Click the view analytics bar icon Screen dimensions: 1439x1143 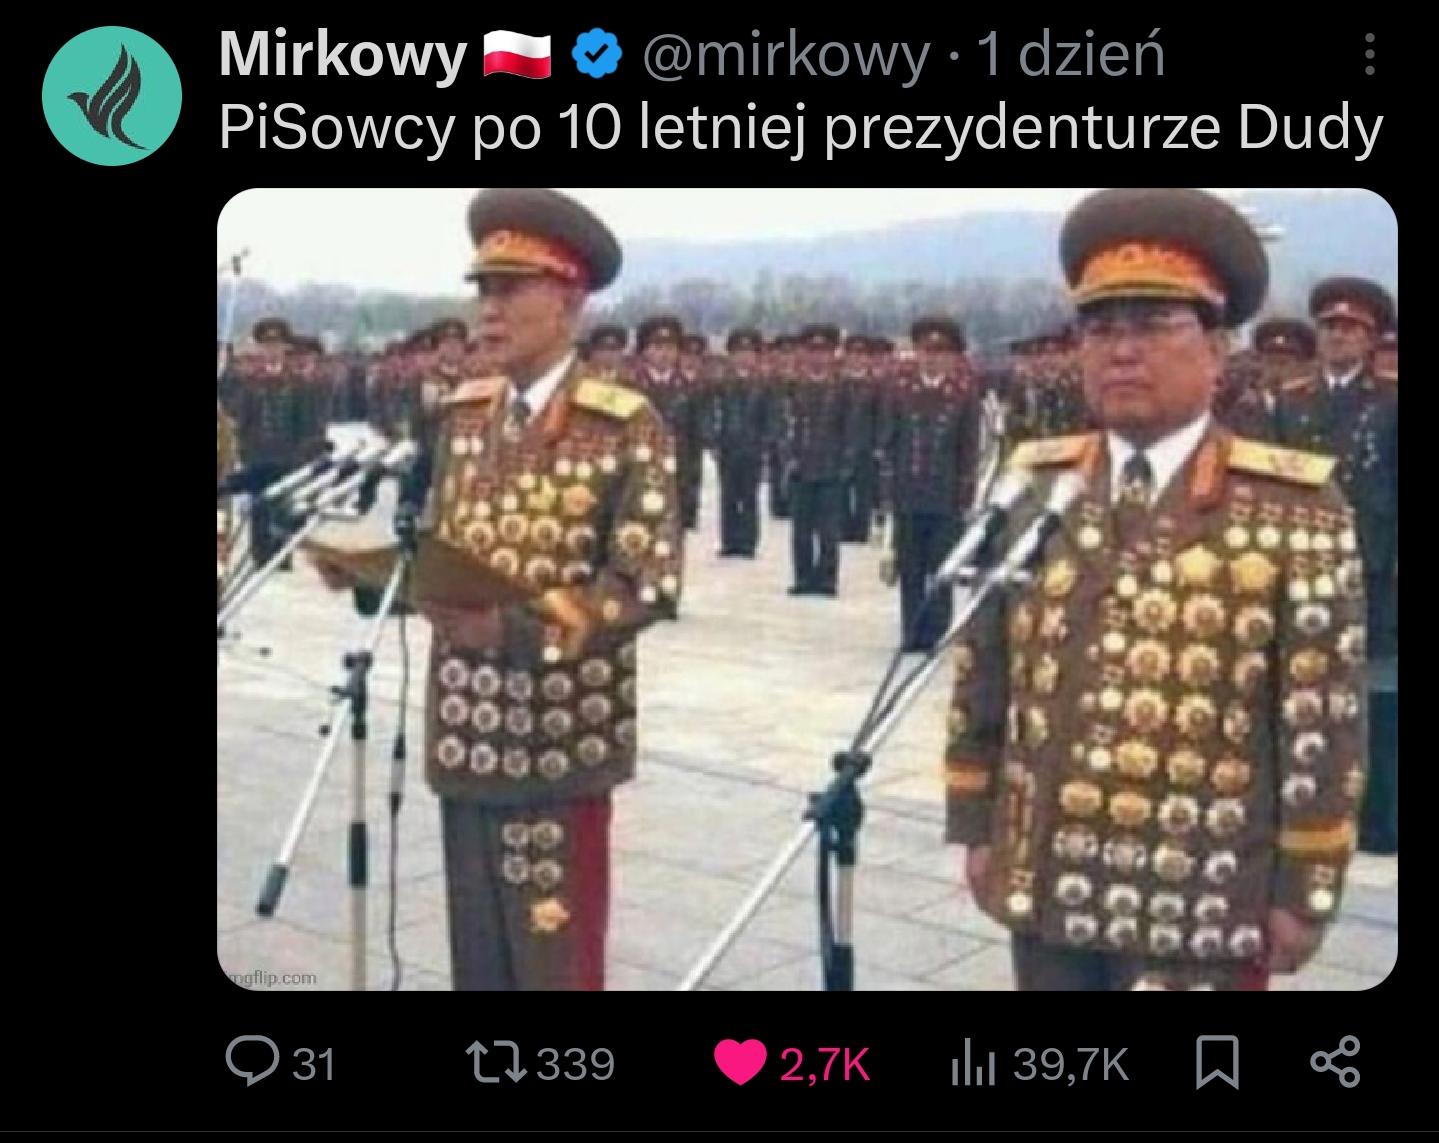[973, 1063]
